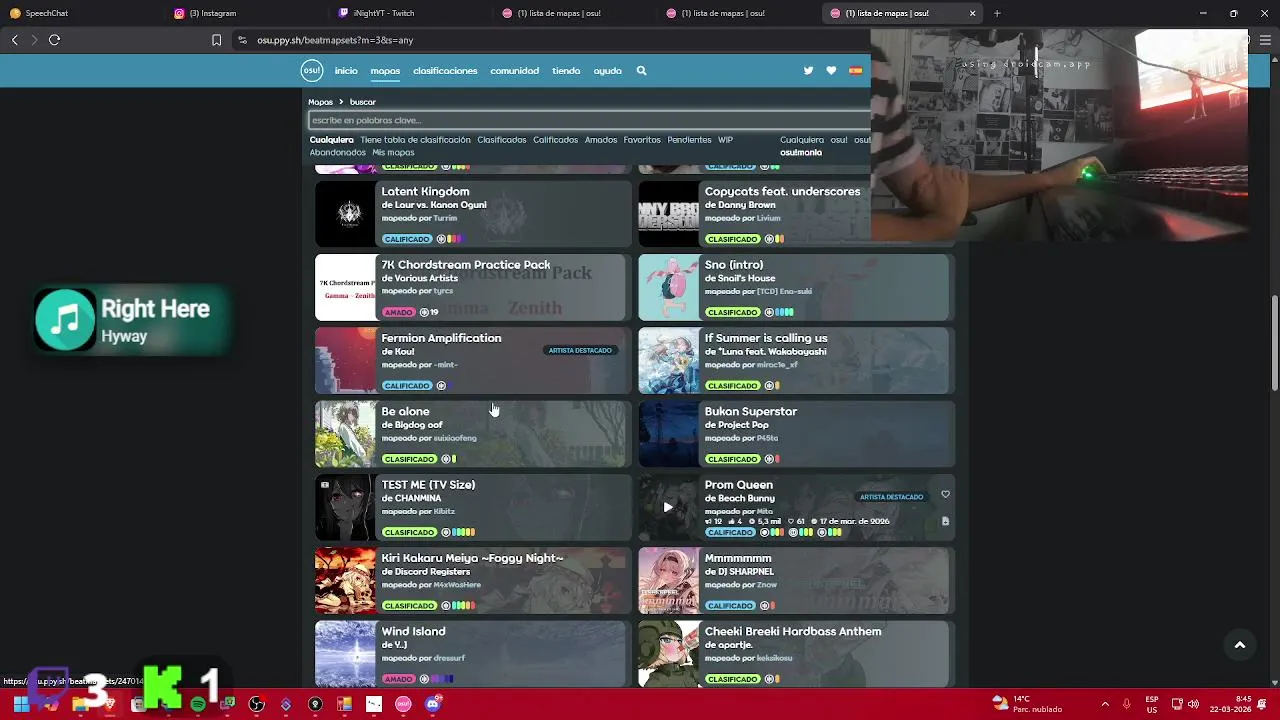Click the browser address bar URL
This screenshot has width=1280, height=720.
[335, 40]
